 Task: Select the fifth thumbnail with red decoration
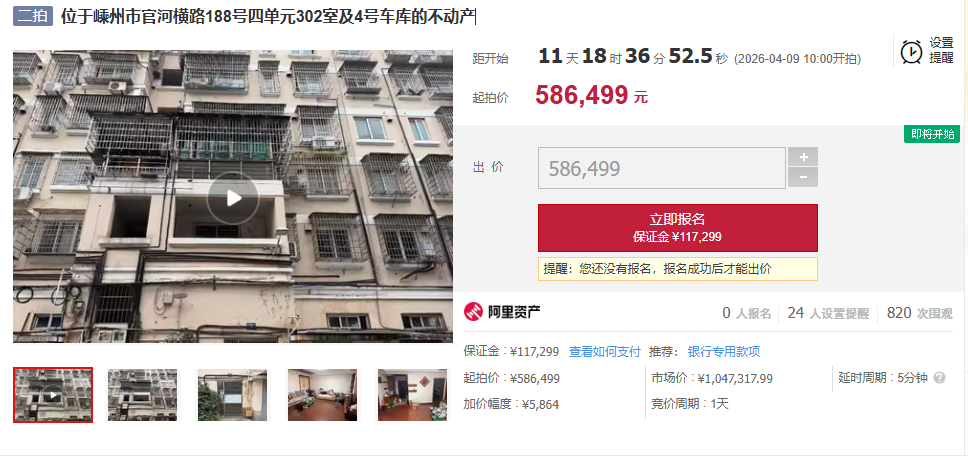point(412,395)
